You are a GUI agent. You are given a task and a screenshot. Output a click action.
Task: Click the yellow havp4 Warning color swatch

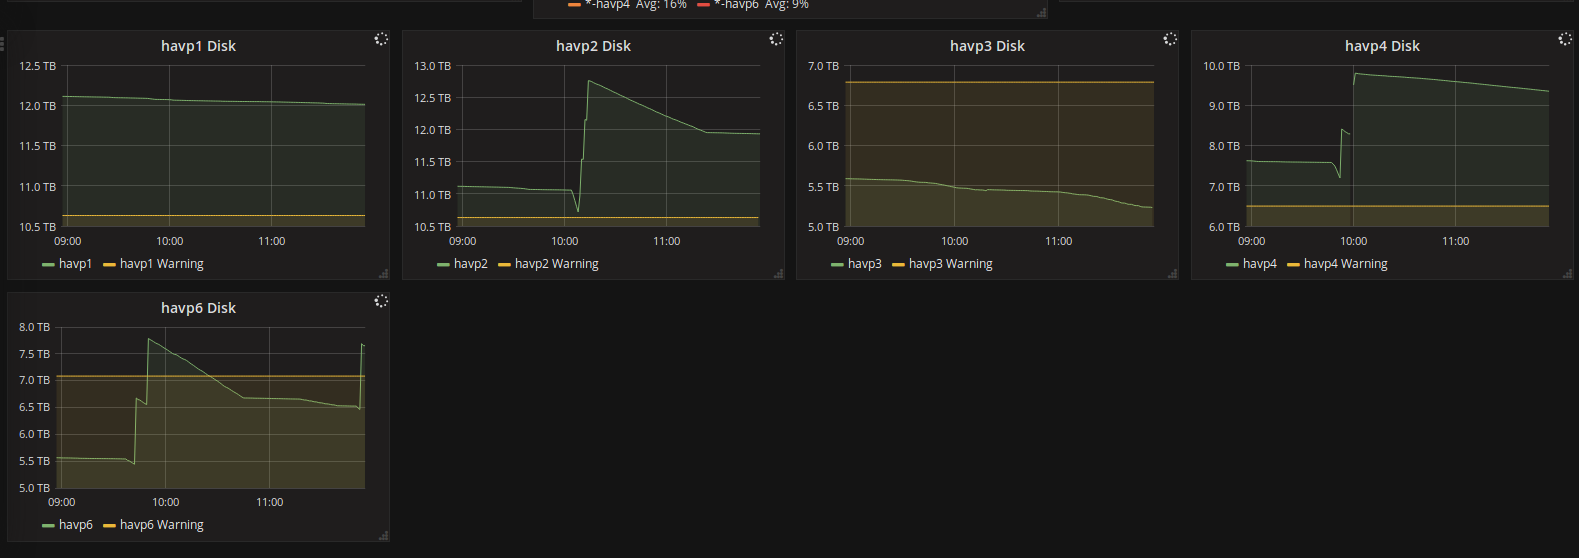point(1293,265)
